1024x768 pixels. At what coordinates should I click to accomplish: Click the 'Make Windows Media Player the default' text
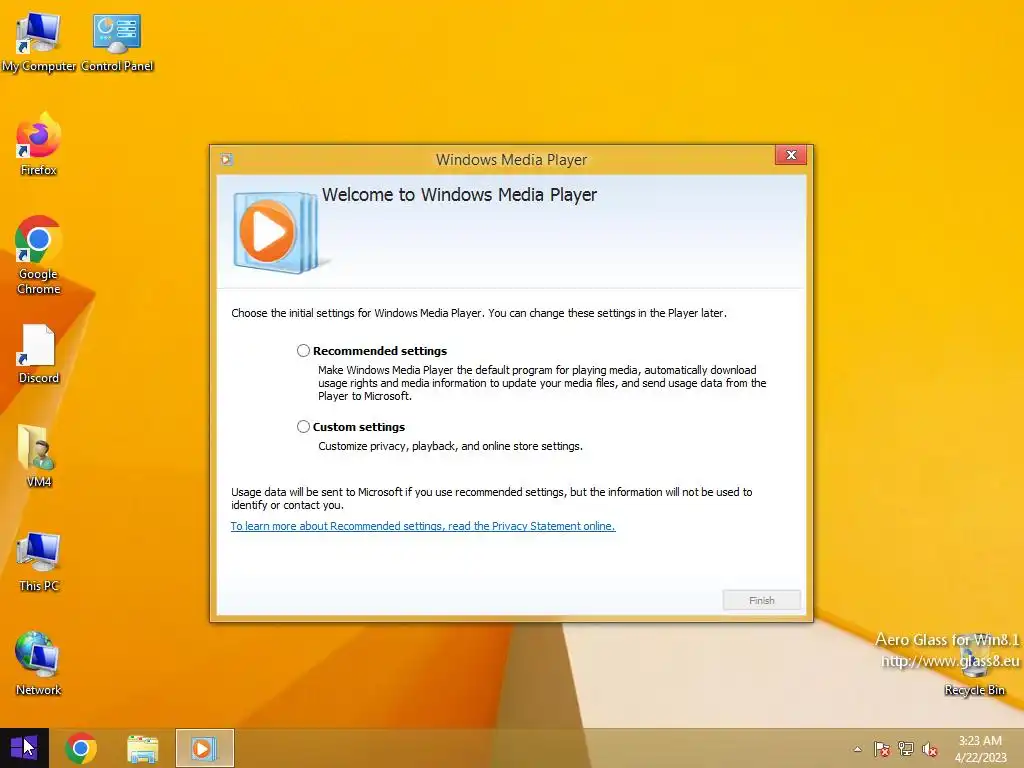[x=542, y=383]
